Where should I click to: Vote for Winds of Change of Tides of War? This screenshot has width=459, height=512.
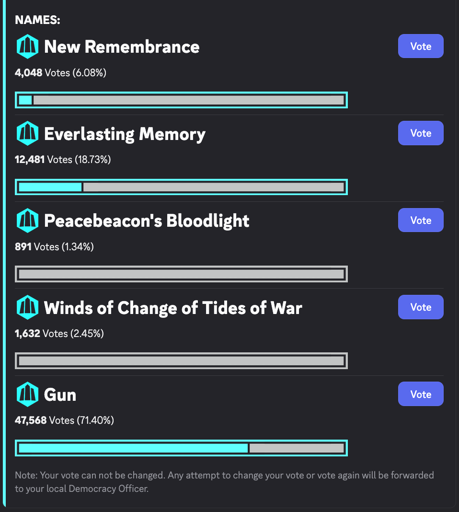click(421, 307)
